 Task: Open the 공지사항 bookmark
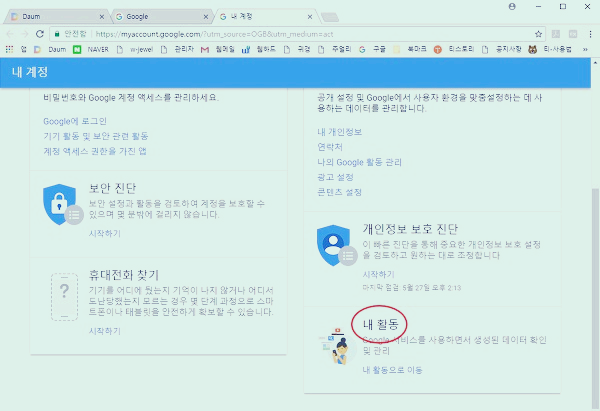502,49
